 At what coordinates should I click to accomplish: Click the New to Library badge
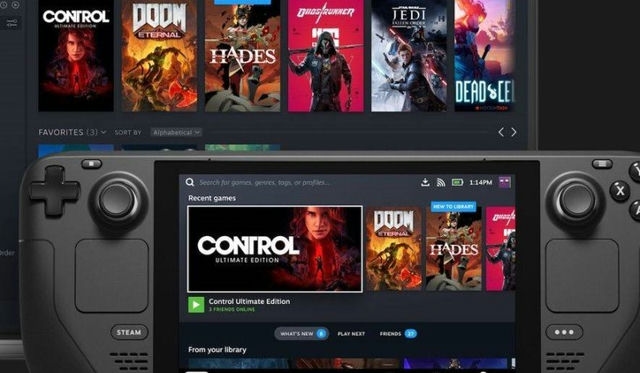[x=453, y=206]
